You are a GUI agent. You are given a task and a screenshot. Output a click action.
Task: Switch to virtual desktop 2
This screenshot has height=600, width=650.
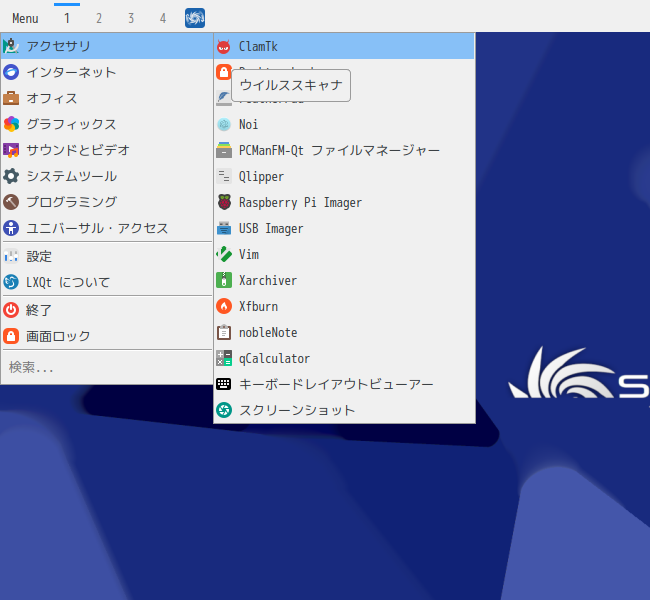(x=99, y=18)
